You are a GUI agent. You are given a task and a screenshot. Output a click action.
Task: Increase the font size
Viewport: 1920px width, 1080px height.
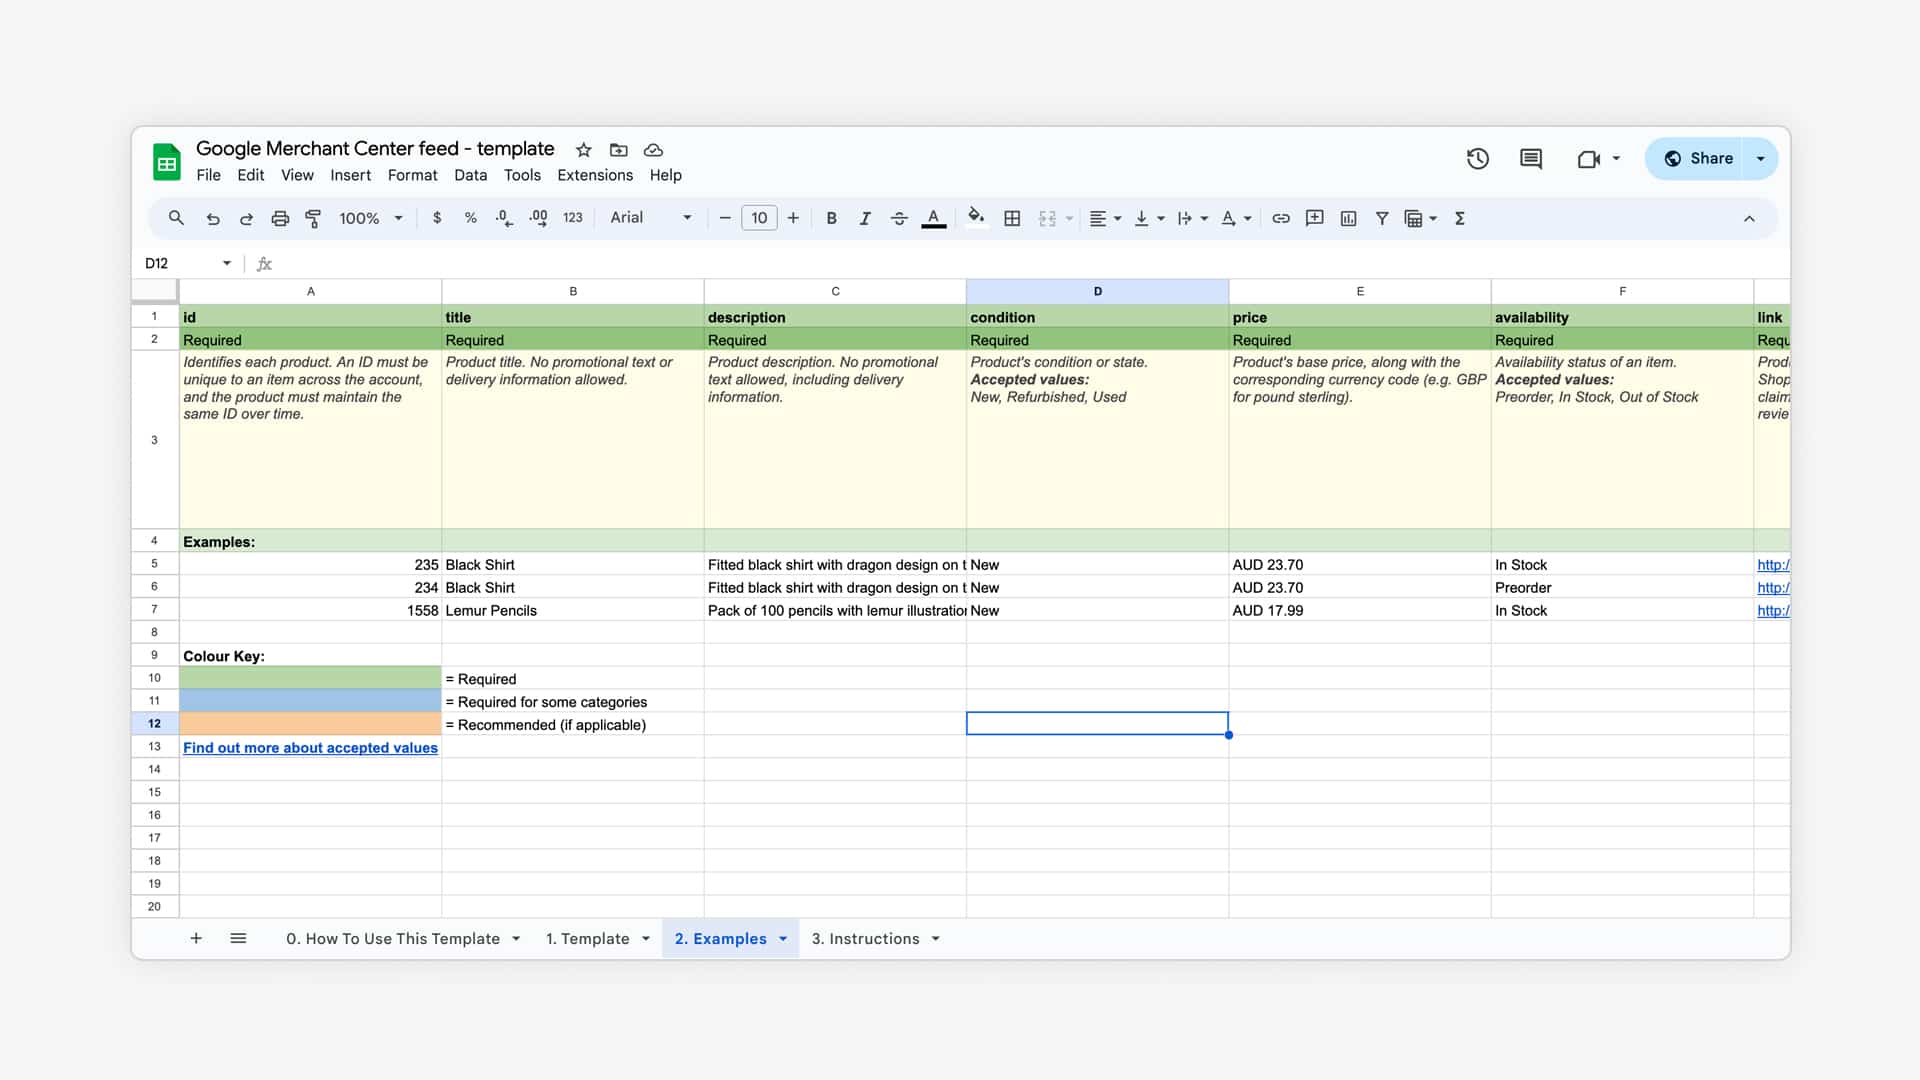pos(793,218)
